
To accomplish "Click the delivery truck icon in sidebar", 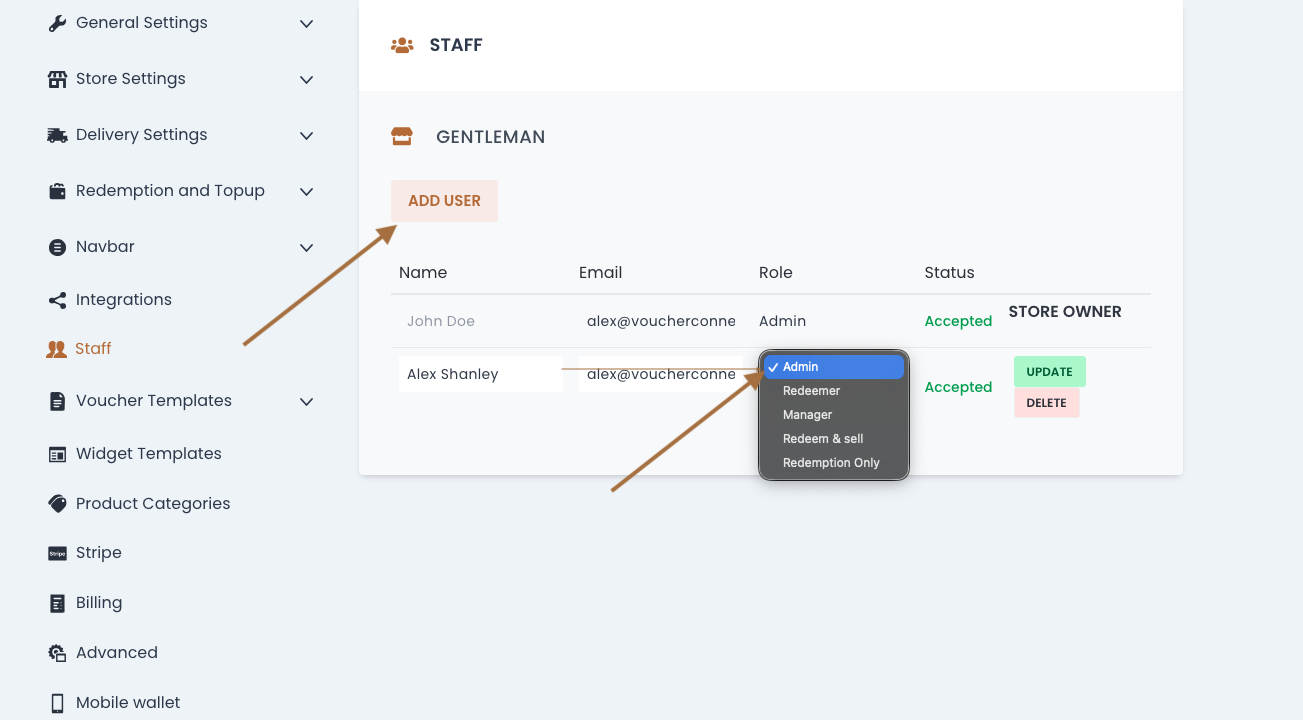I will 57,135.
